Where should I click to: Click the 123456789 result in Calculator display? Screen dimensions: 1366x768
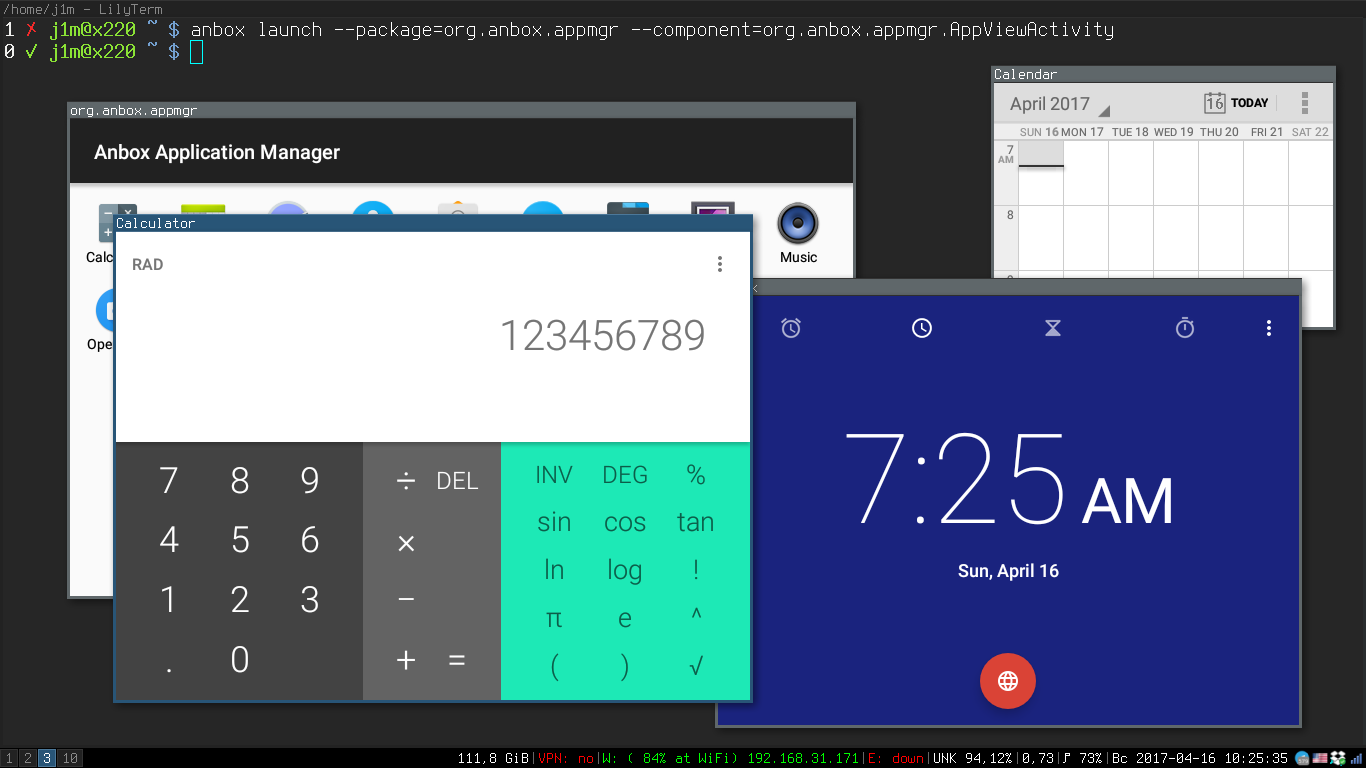pos(603,336)
